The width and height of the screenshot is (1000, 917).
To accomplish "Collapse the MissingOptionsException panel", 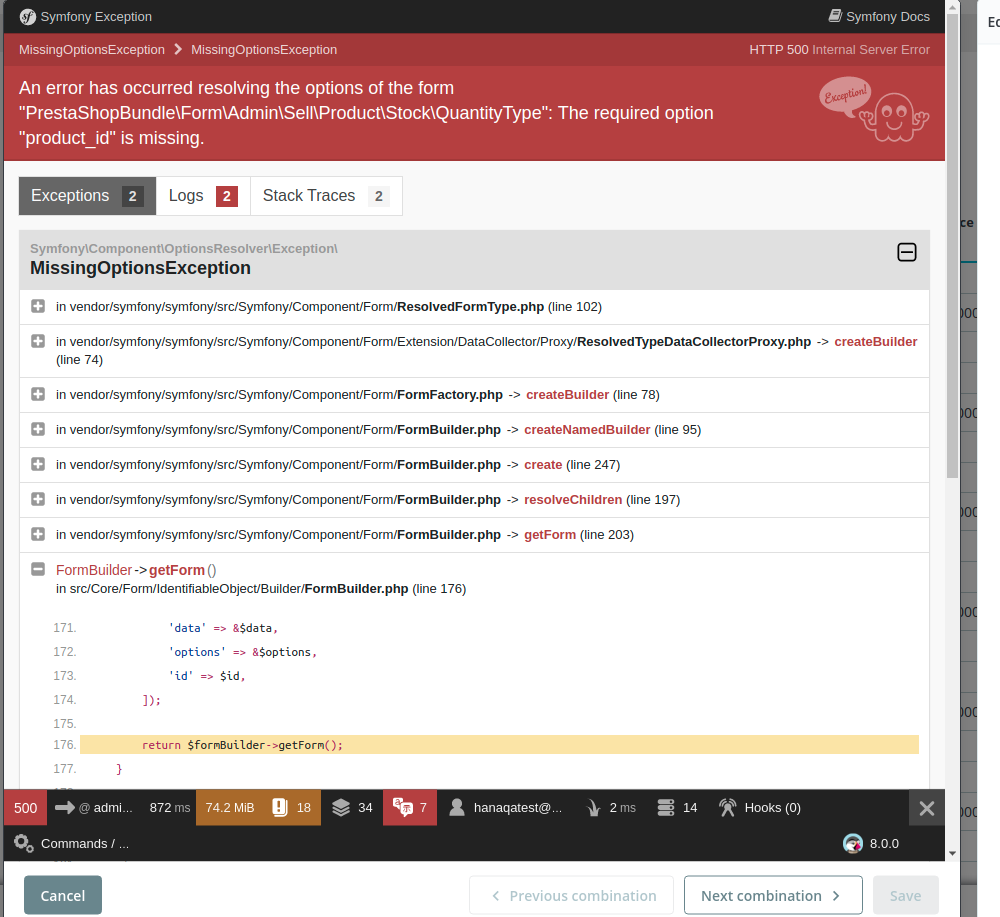I will [x=907, y=253].
